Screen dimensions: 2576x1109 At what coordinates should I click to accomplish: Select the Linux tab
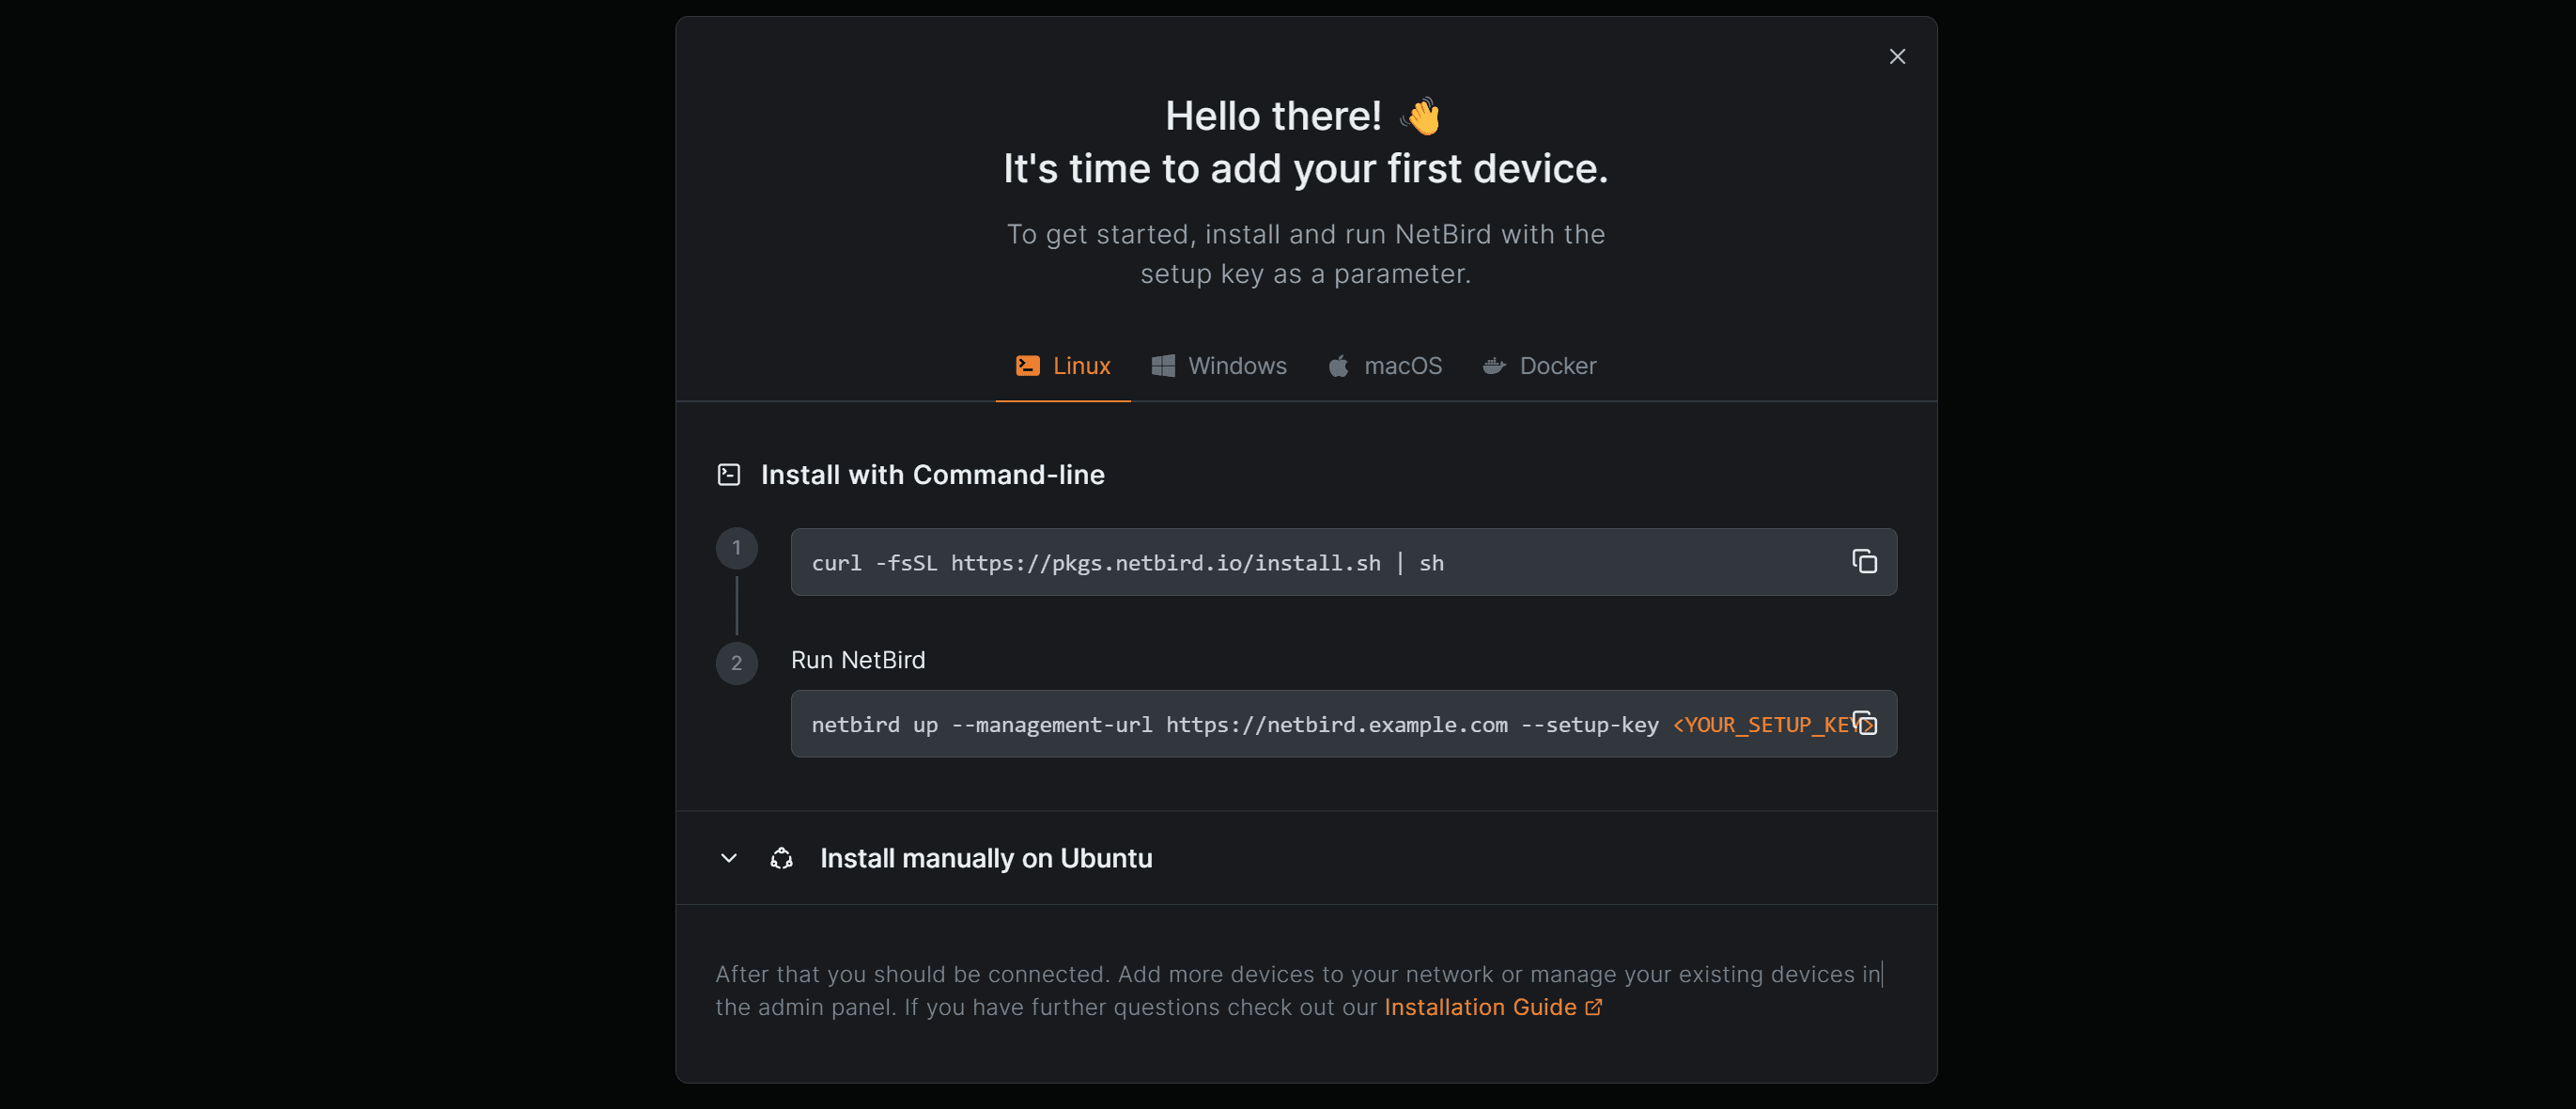tap(1081, 366)
